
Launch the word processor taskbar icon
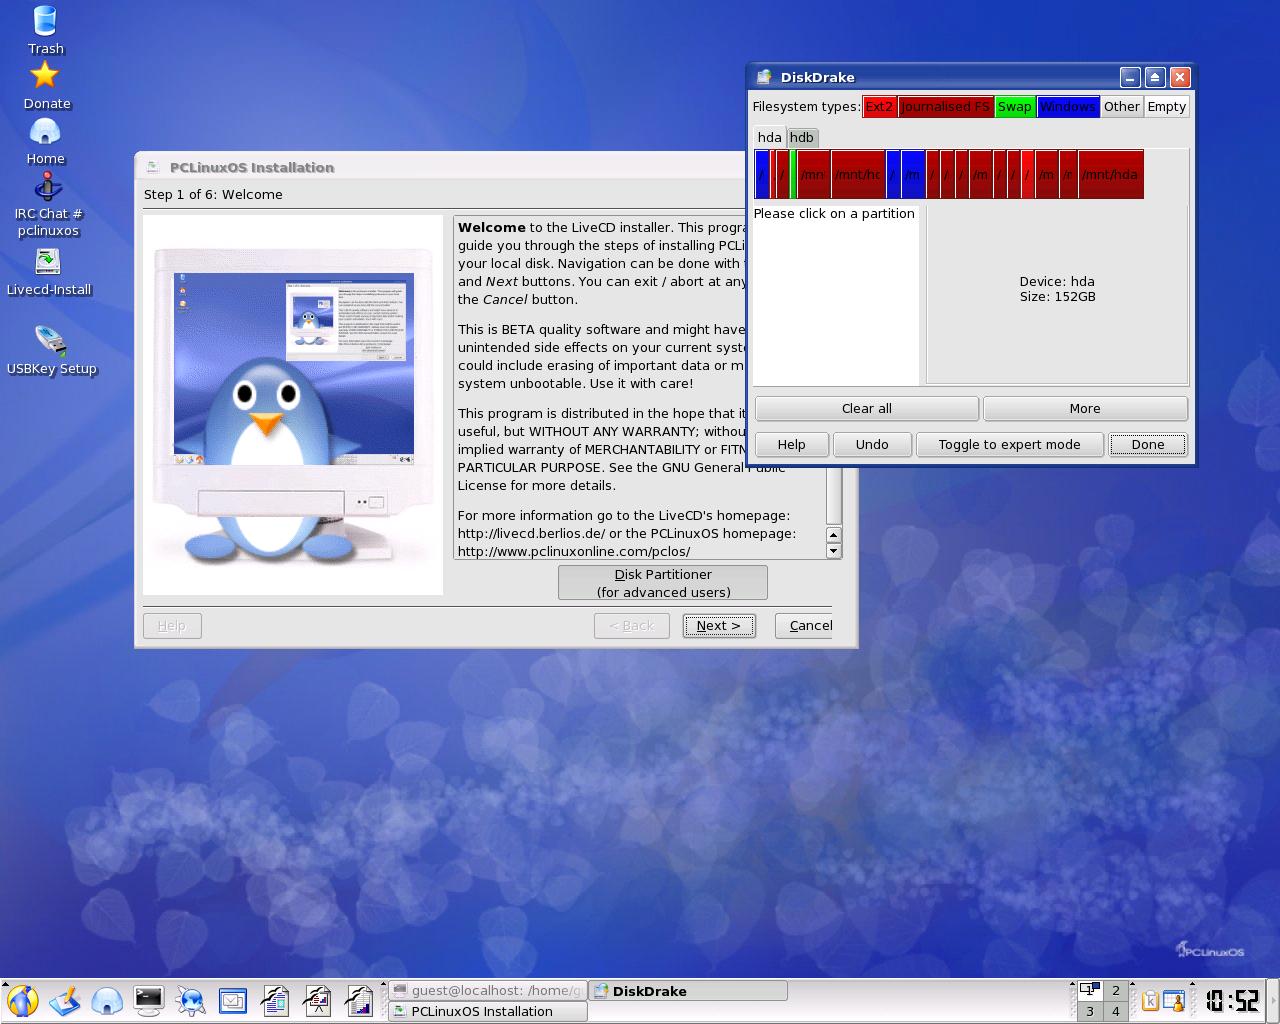pos(275,1000)
